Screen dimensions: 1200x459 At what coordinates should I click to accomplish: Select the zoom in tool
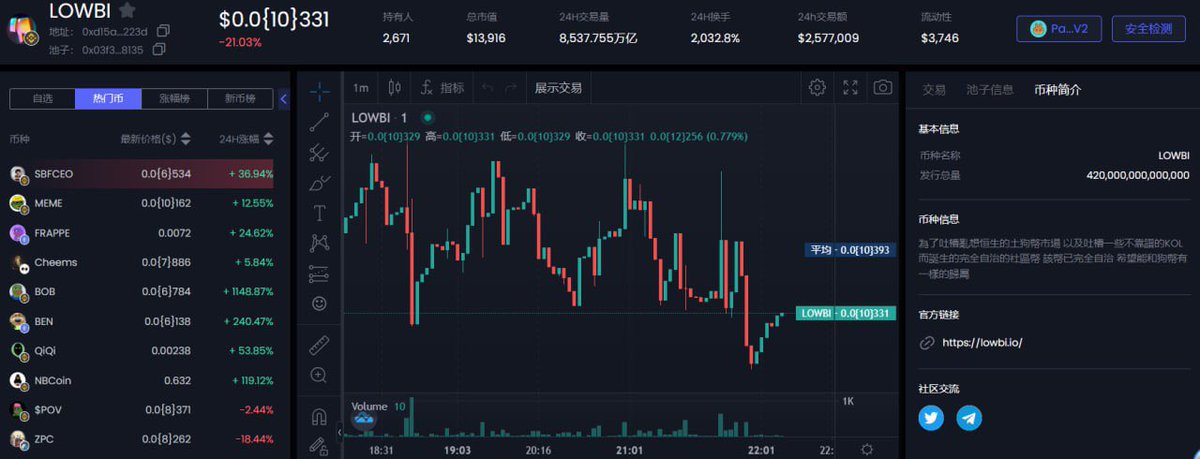[319, 375]
